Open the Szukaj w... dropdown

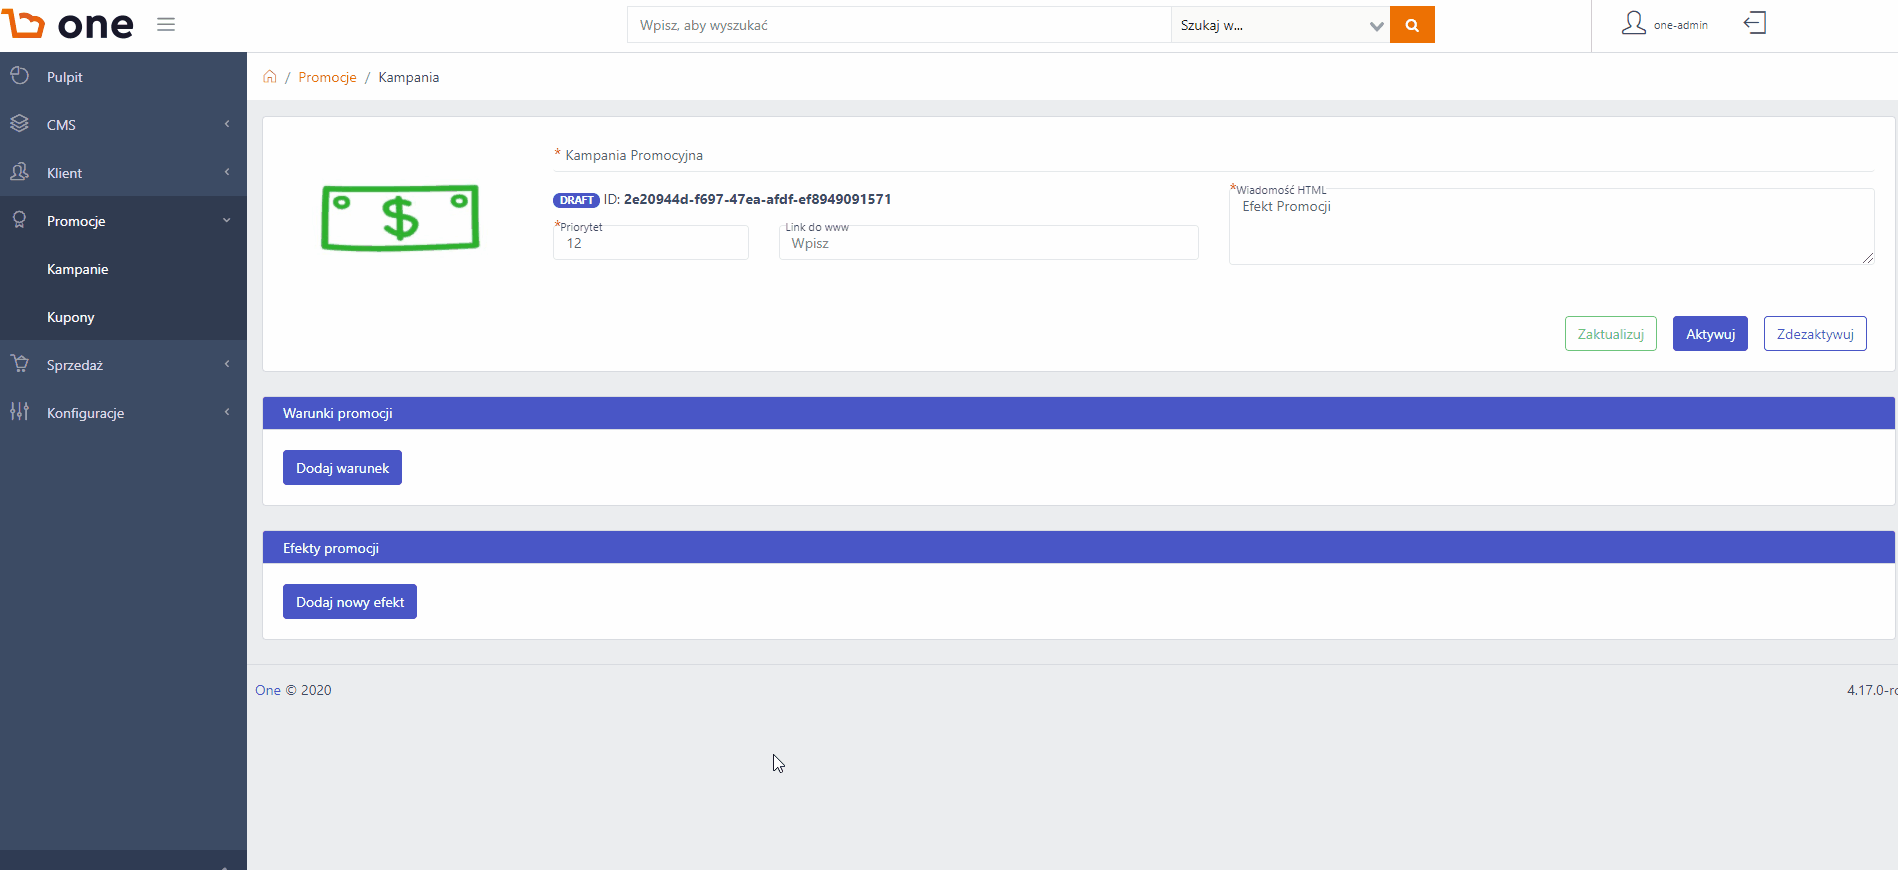click(x=1281, y=25)
